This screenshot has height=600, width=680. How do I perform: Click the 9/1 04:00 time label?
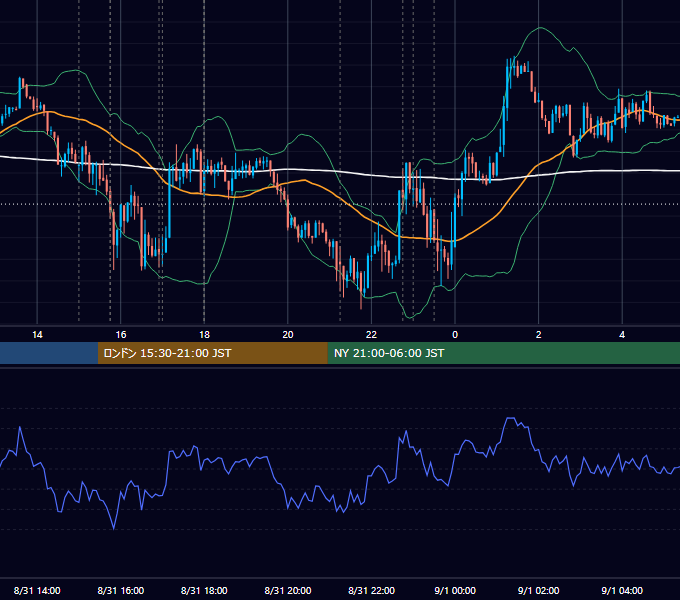(622, 590)
